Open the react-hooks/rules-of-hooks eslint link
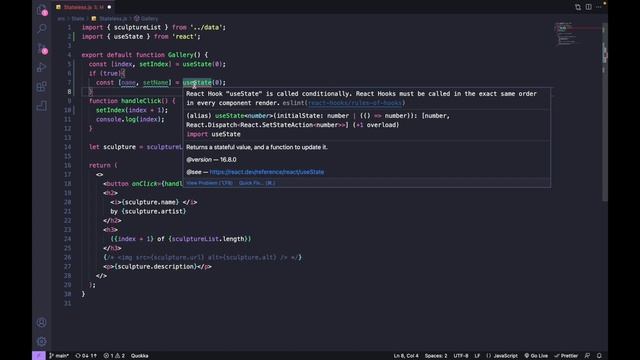The image size is (640, 360). point(355,103)
